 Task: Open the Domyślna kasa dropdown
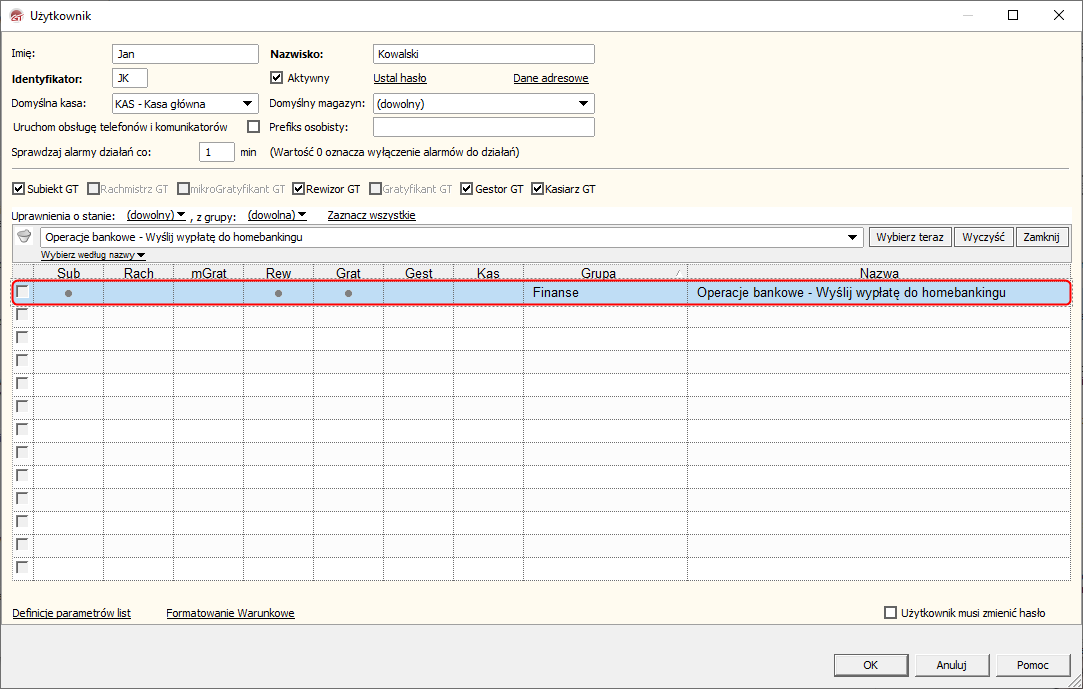(247, 104)
